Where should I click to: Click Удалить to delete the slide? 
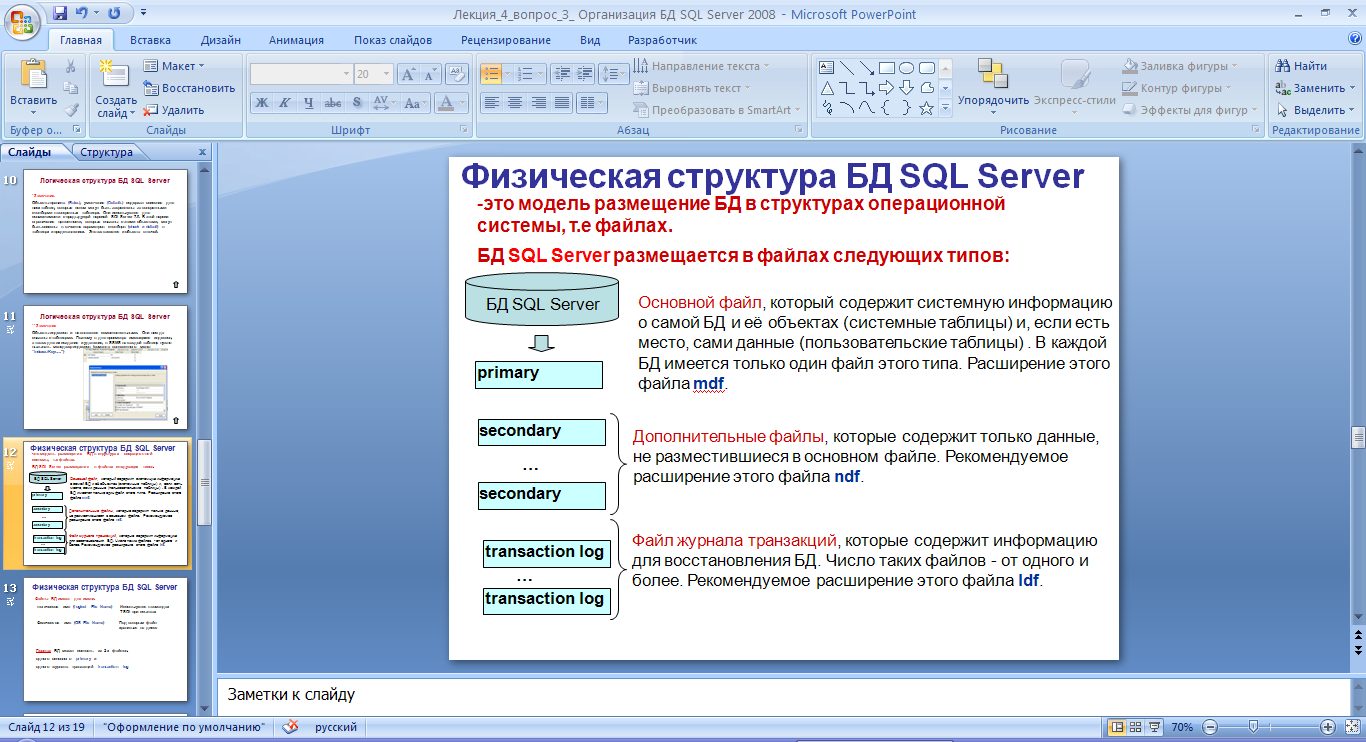[x=174, y=110]
